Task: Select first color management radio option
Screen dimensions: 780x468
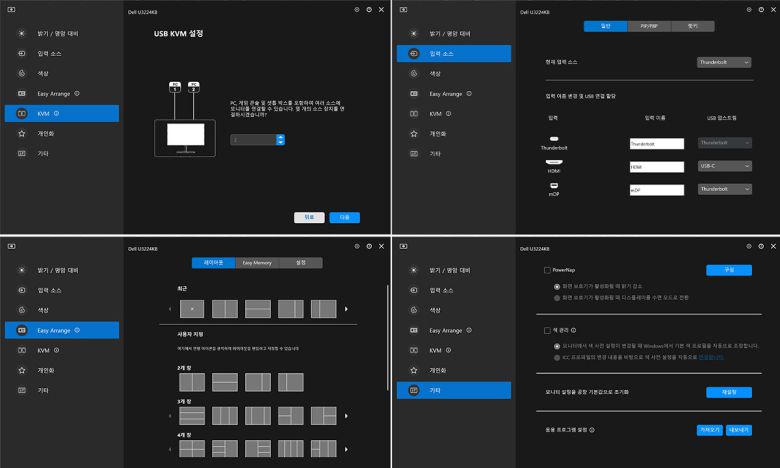Action: pyautogui.click(x=557, y=346)
